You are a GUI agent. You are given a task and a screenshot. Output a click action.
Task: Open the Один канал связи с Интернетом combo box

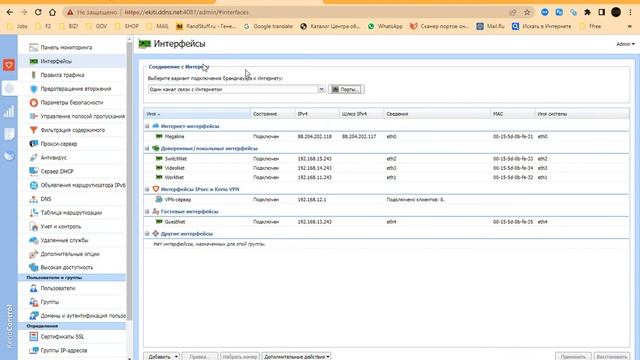pyautogui.click(x=236, y=89)
